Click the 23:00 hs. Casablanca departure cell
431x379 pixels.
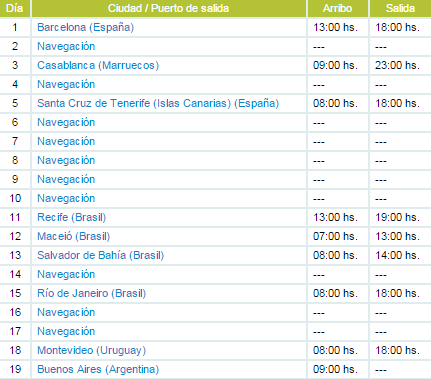(397, 65)
